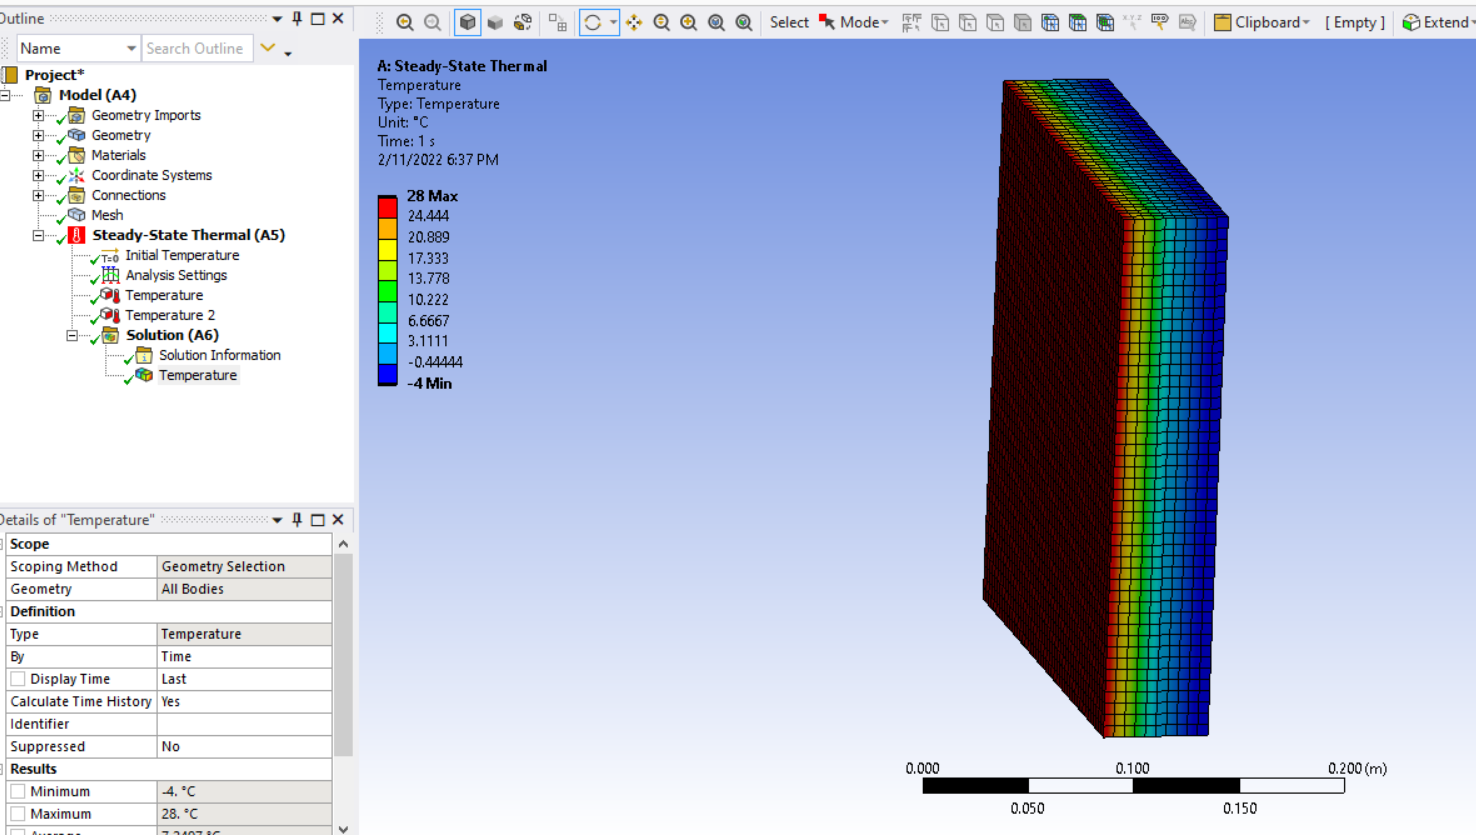Screen dimensions: 1476x835
Task: Click the All Bodies geometry value
Action: (x=244, y=589)
